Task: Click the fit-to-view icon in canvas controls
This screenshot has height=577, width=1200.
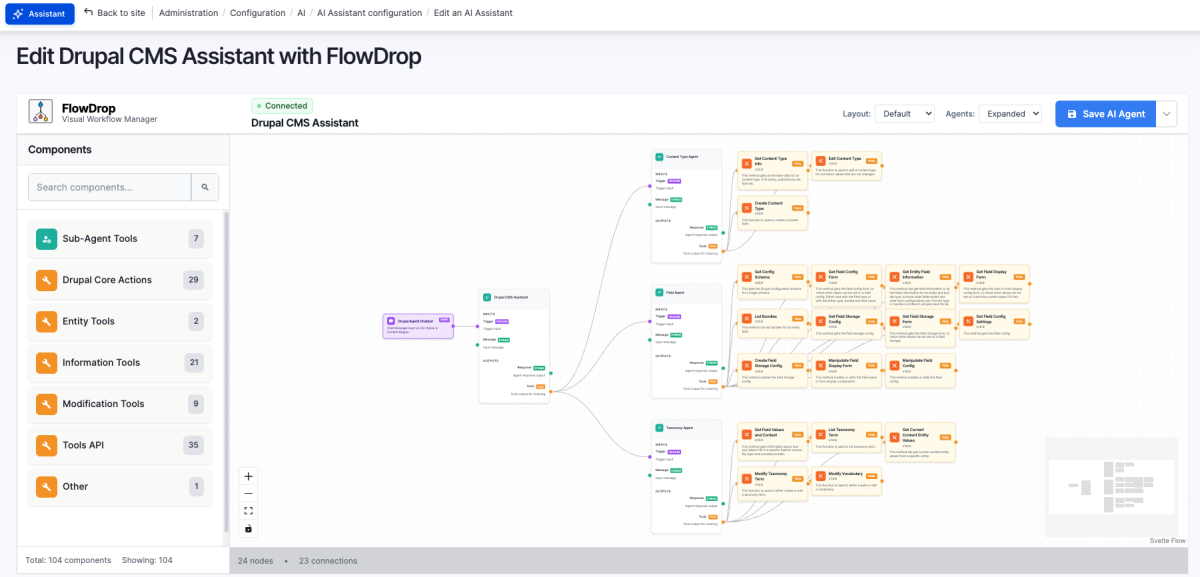Action: (248, 510)
